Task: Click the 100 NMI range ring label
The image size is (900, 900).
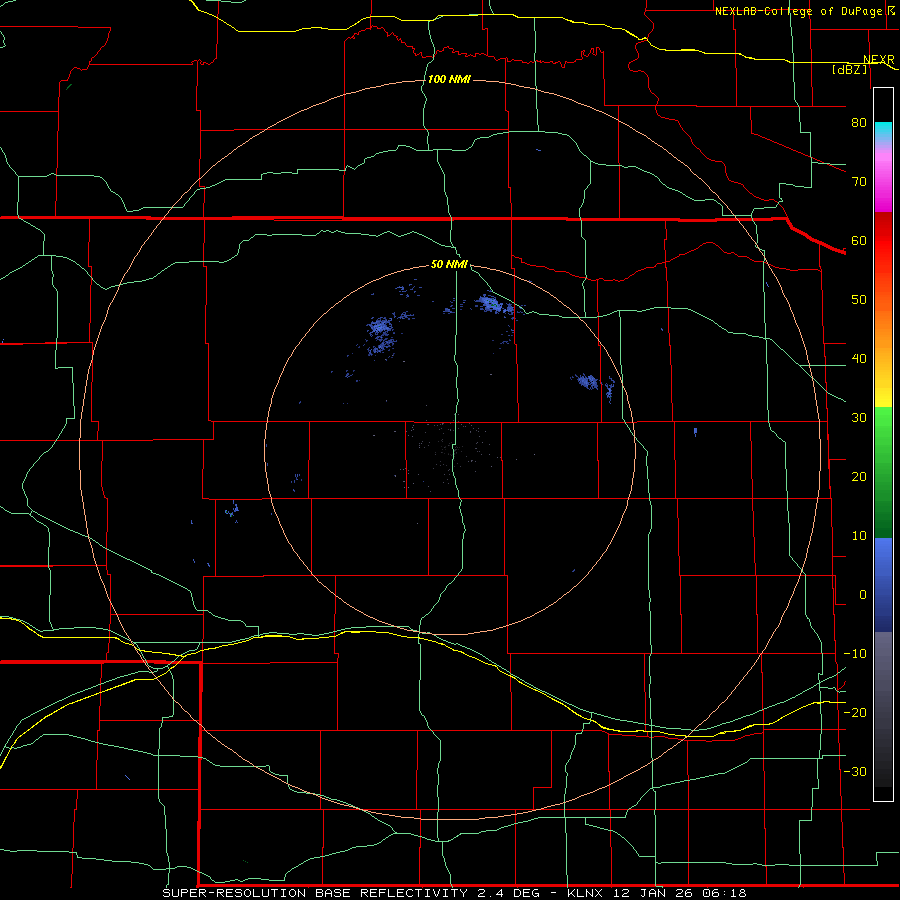Action: pyautogui.click(x=449, y=79)
